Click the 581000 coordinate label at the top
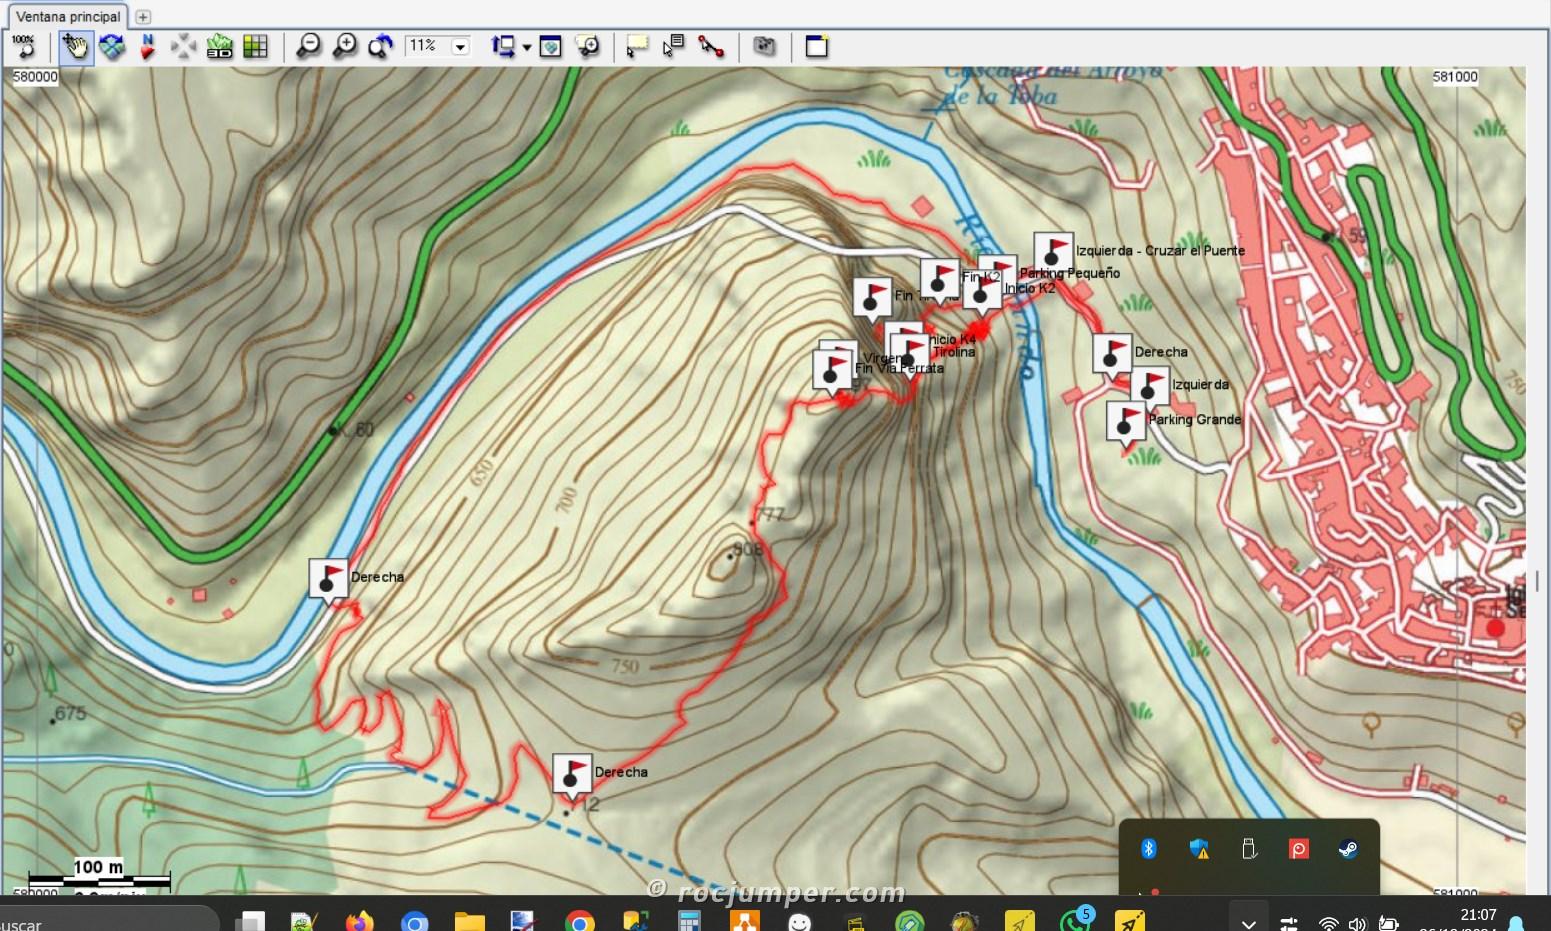Image resolution: width=1551 pixels, height=931 pixels. (x=1454, y=77)
